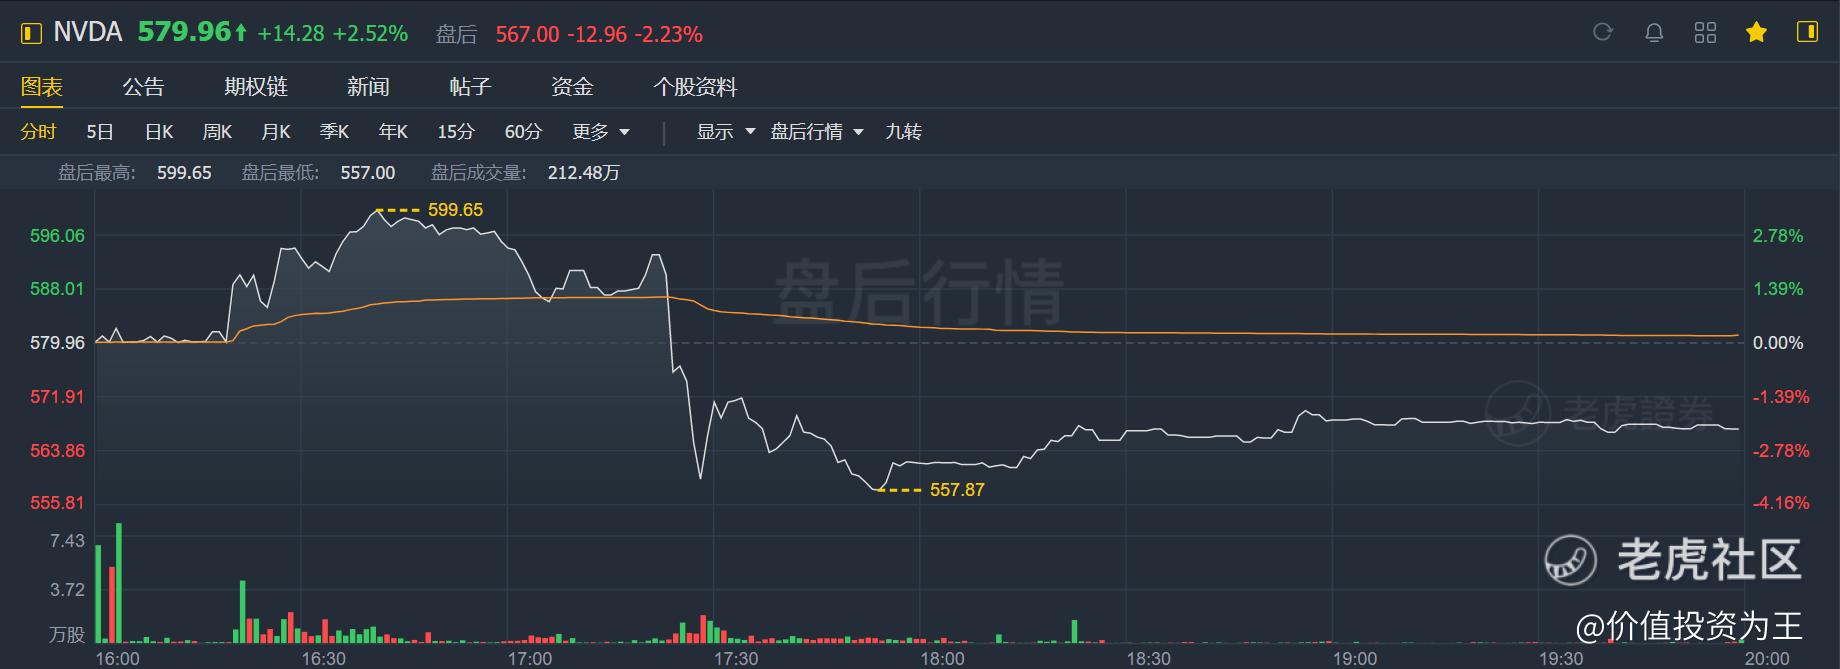Click the -4.16% percent axis label
This screenshot has width=1840, height=669.
click(x=1781, y=503)
